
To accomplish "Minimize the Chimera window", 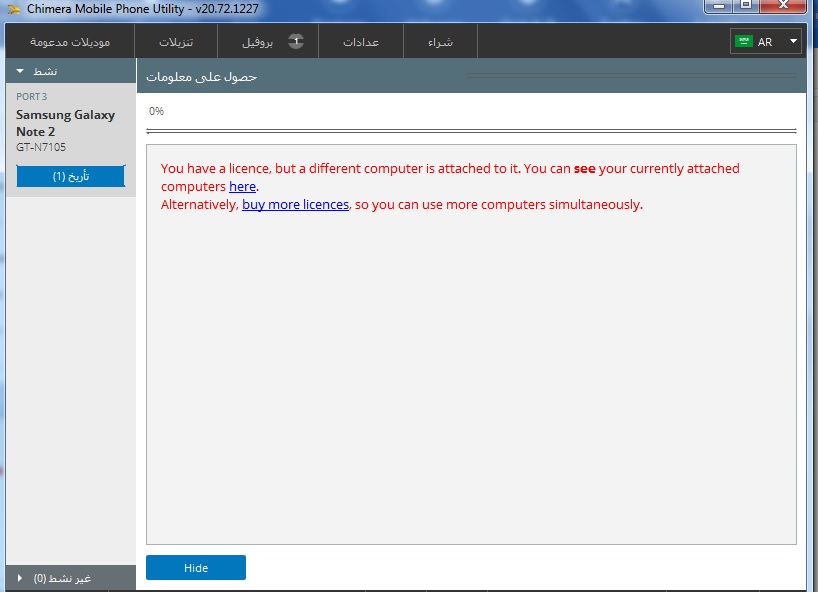I will click(x=719, y=5).
